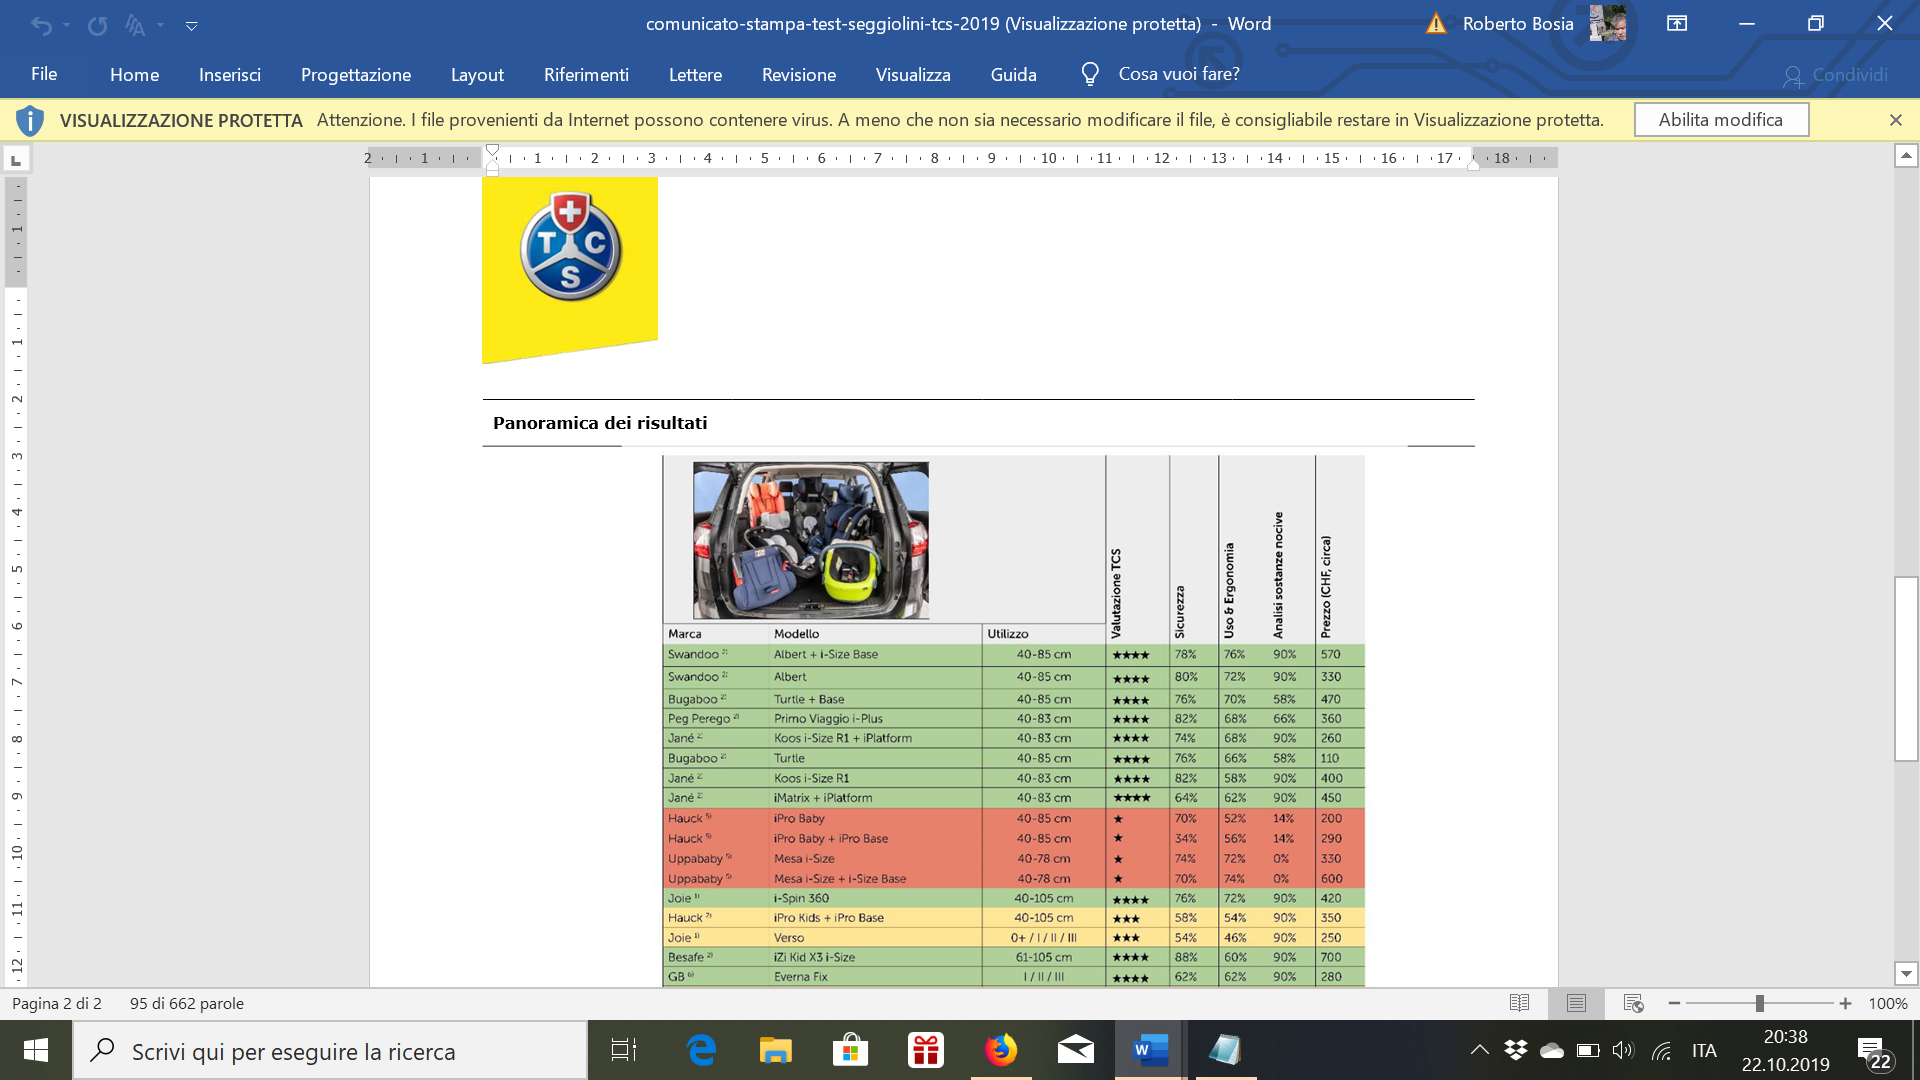Open Microsoft Store from taskbar
The width and height of the screenshot is (1920, 1080).
850,1050
